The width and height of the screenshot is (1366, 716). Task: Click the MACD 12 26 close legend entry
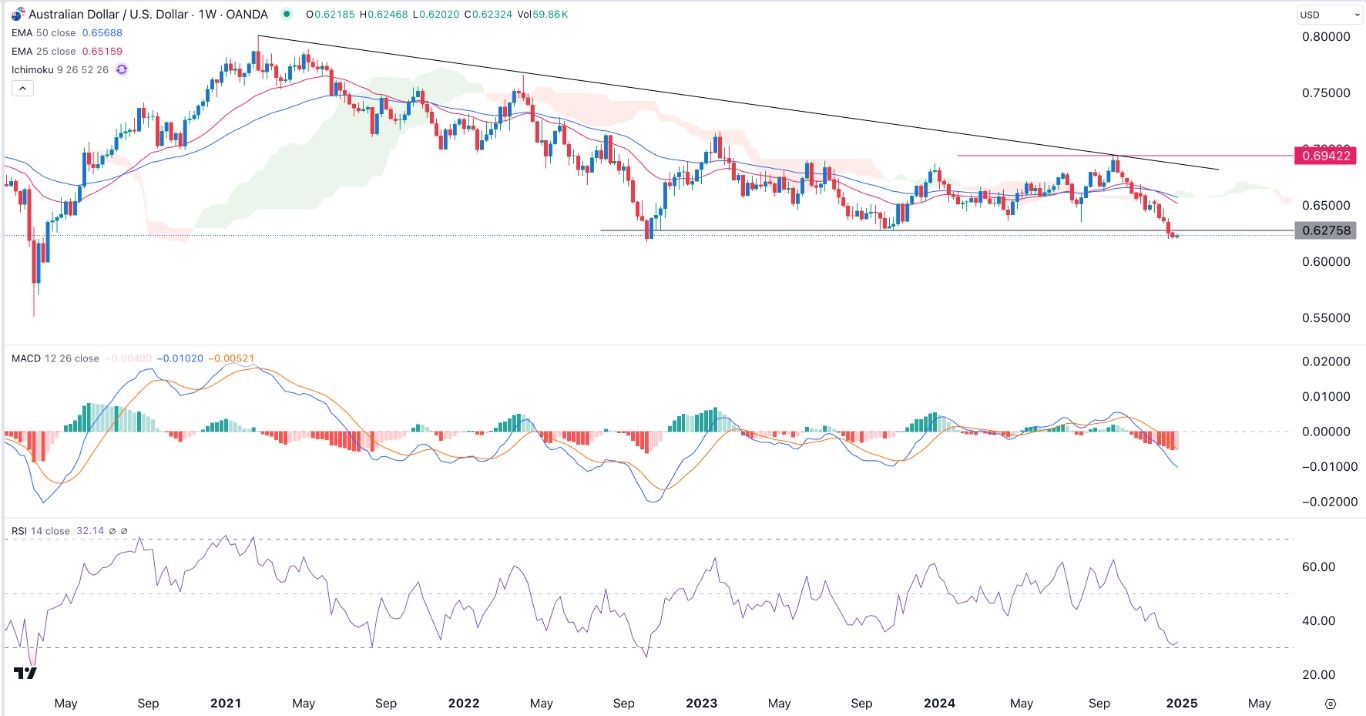pyautogui.click(x=55, y=358)
